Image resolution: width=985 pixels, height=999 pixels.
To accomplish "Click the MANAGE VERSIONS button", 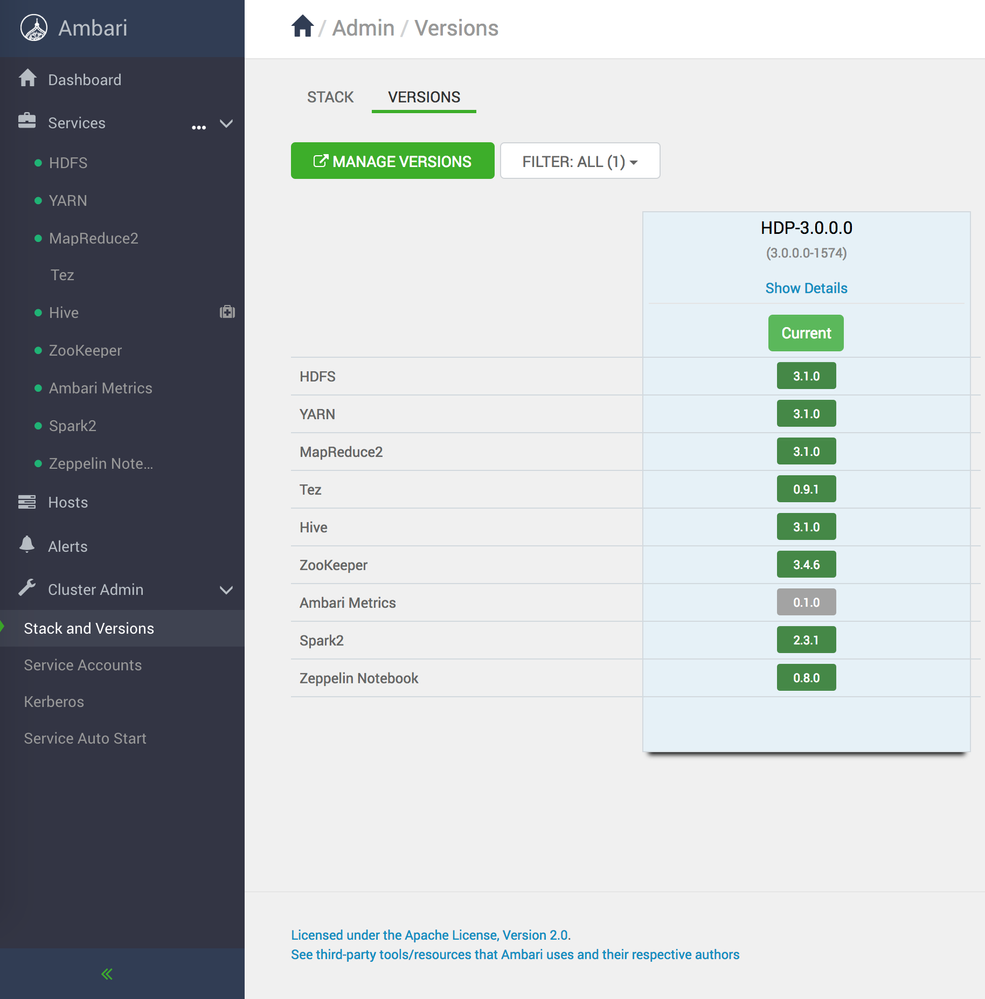I will click(392, 160).
